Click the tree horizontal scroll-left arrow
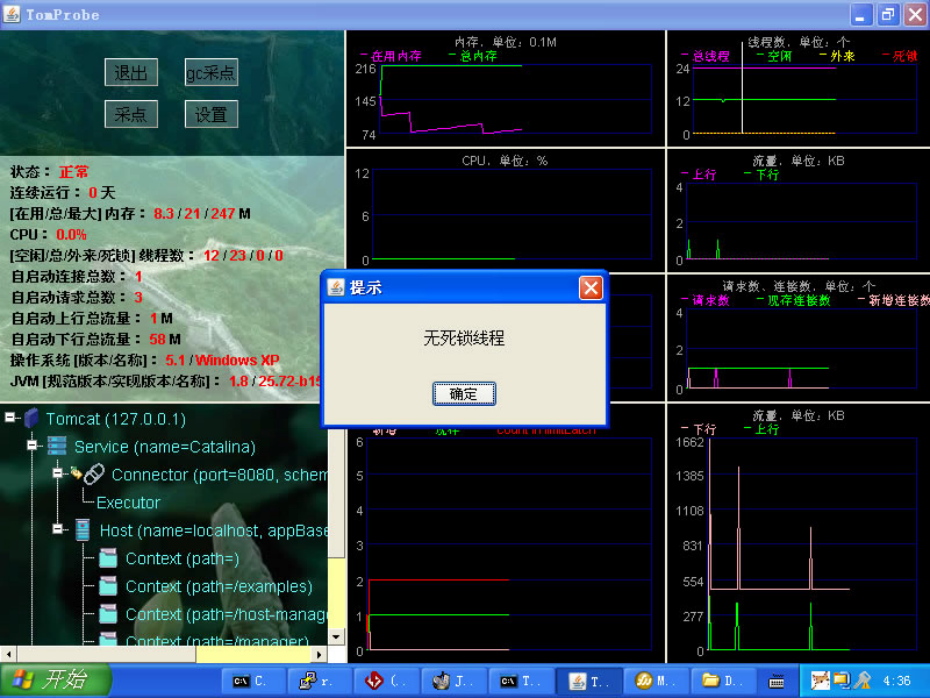The image size is (930, 698). 8,655
